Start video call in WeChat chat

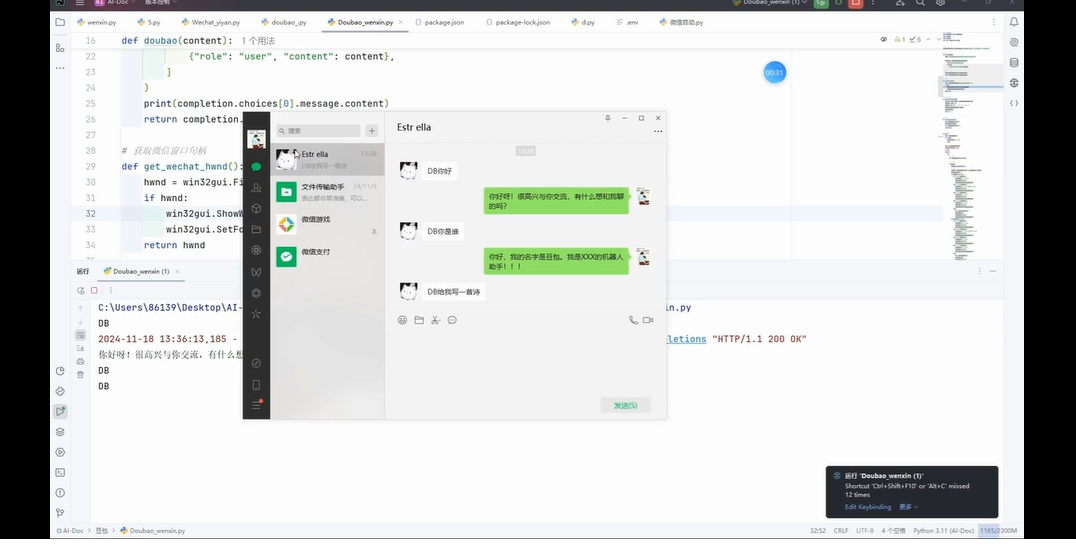coord(648,320)
